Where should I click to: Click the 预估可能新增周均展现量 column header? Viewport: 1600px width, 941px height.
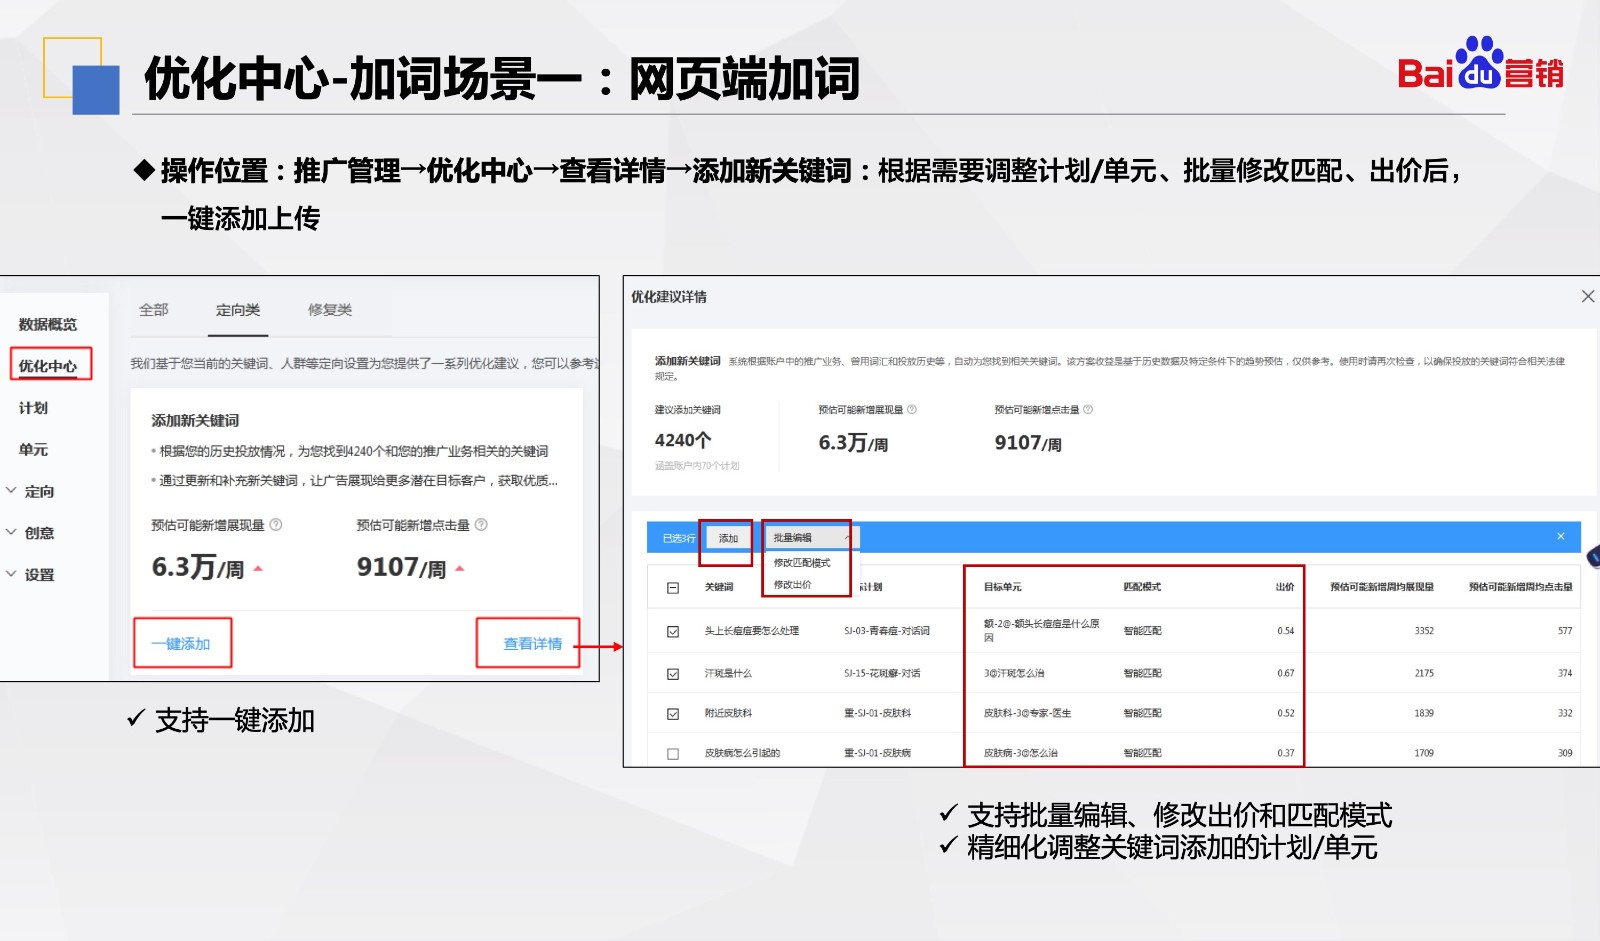click(x=1382, y=587)
